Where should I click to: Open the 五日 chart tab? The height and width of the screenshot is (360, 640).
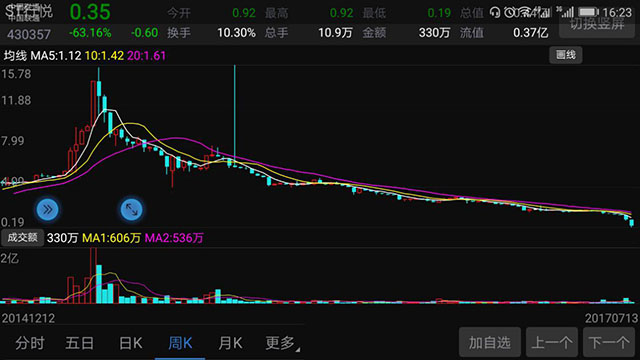coord(80,343)
